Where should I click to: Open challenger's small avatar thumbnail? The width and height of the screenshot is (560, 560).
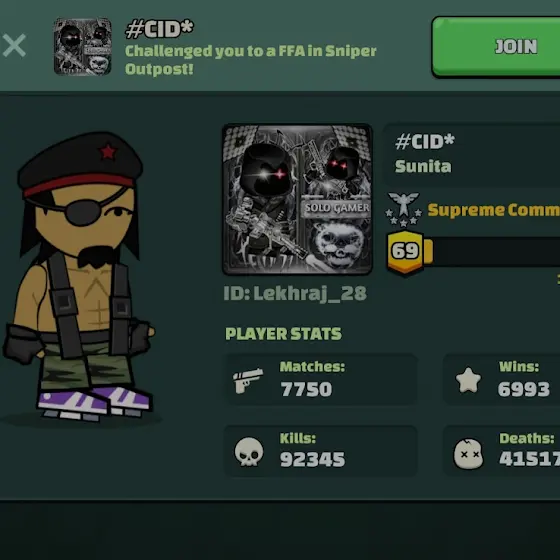pyautogui.click(x=82, y=47)
